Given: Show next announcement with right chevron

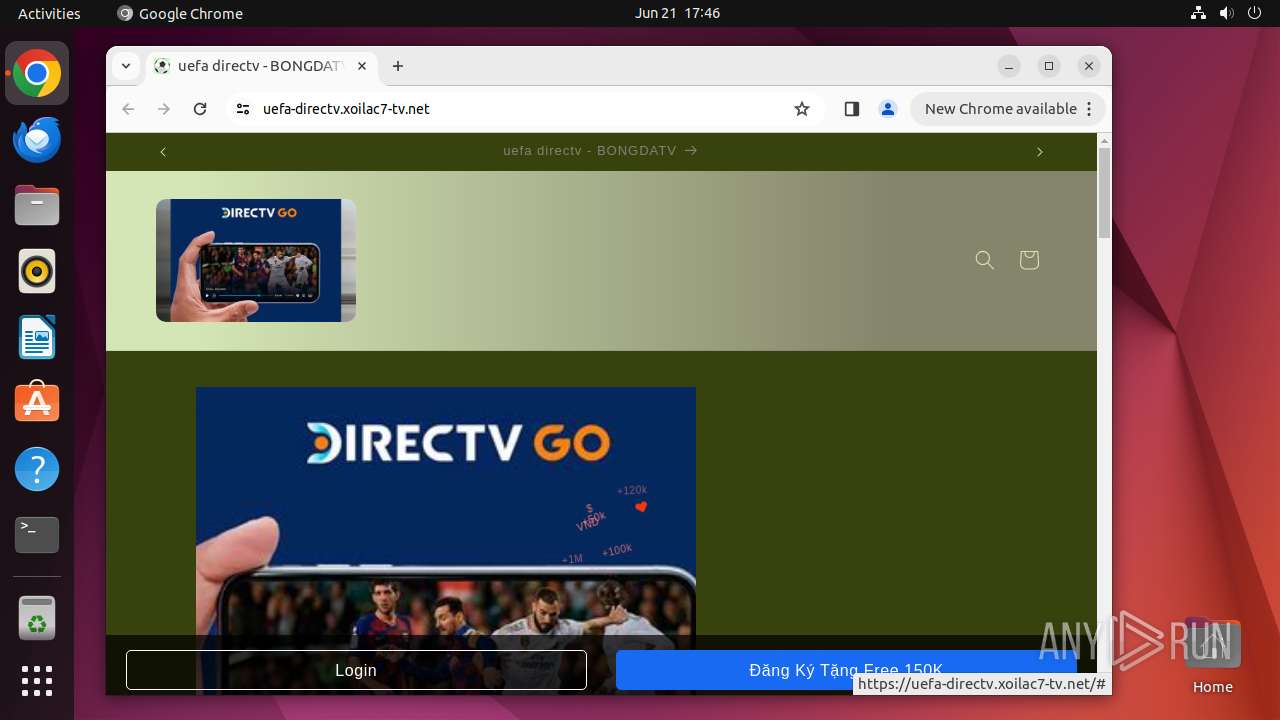Looking at the screenshot, I should 1039,151.
